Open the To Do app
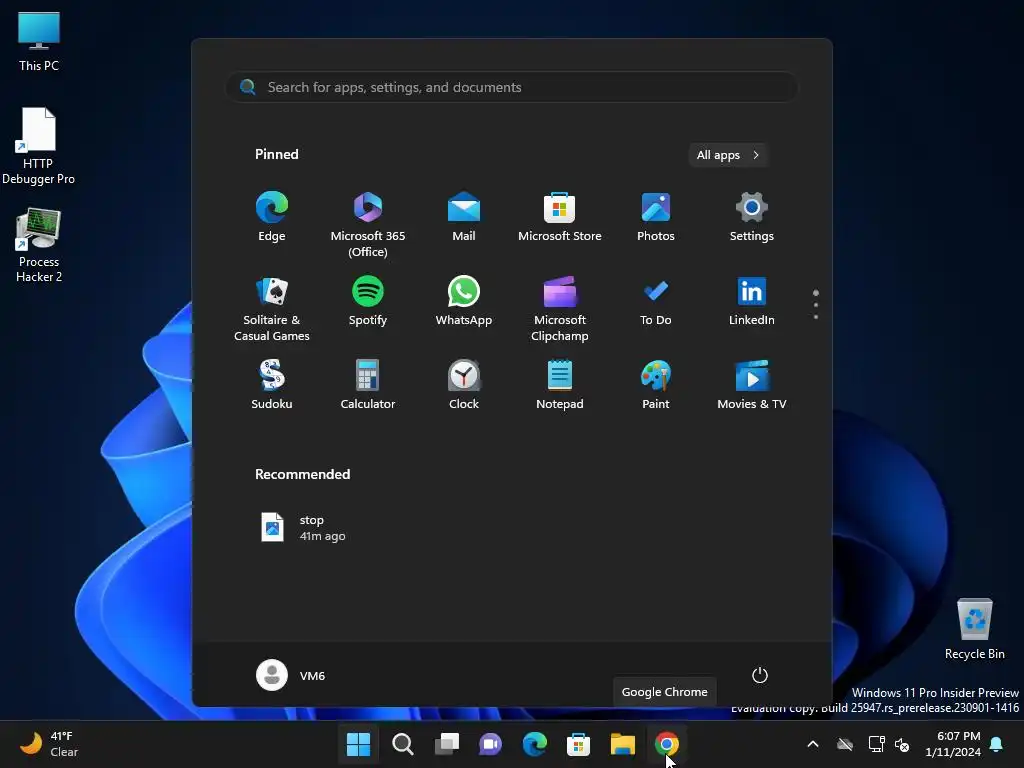Viewport: 1024px width, 768px height. 656,301
